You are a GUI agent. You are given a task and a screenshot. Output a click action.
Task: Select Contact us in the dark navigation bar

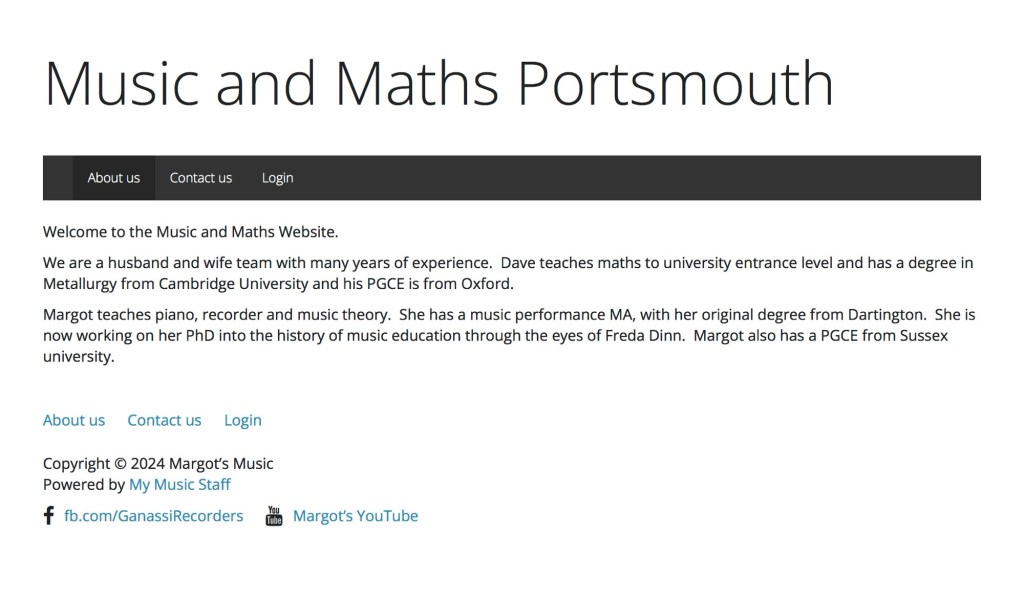coord(201,178)
